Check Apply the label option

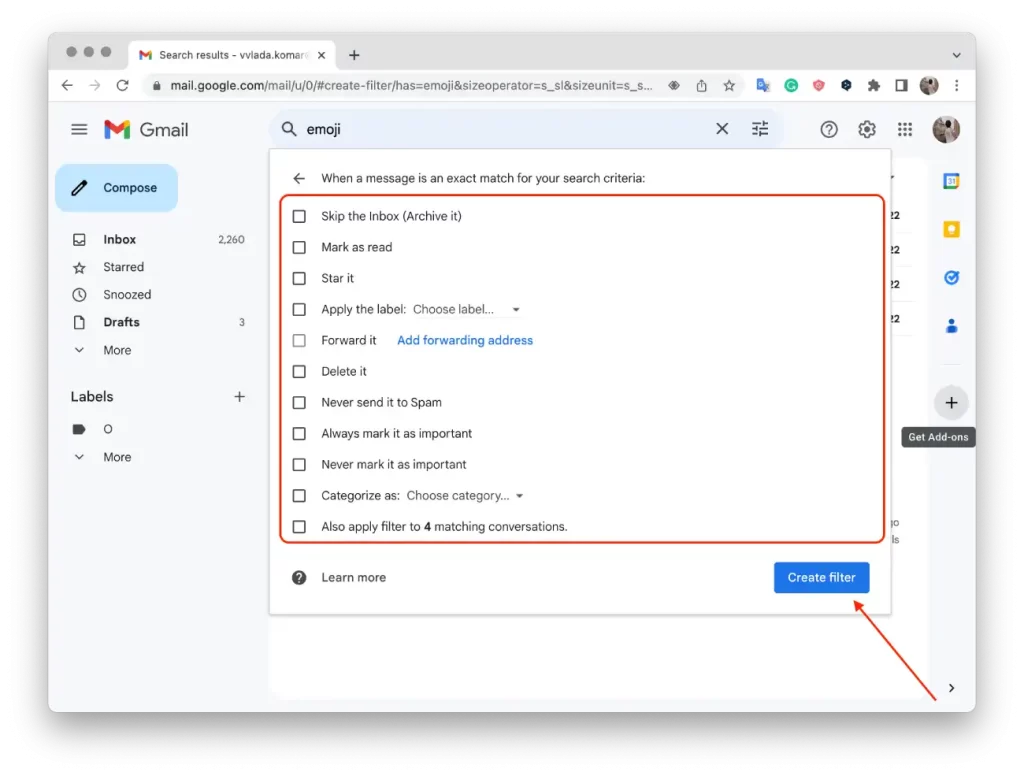299,310
